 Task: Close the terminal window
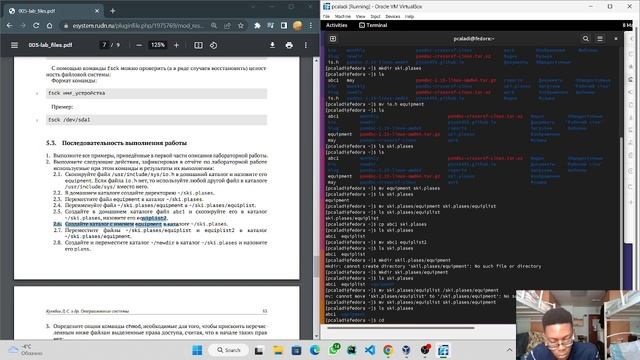[616, 38]
